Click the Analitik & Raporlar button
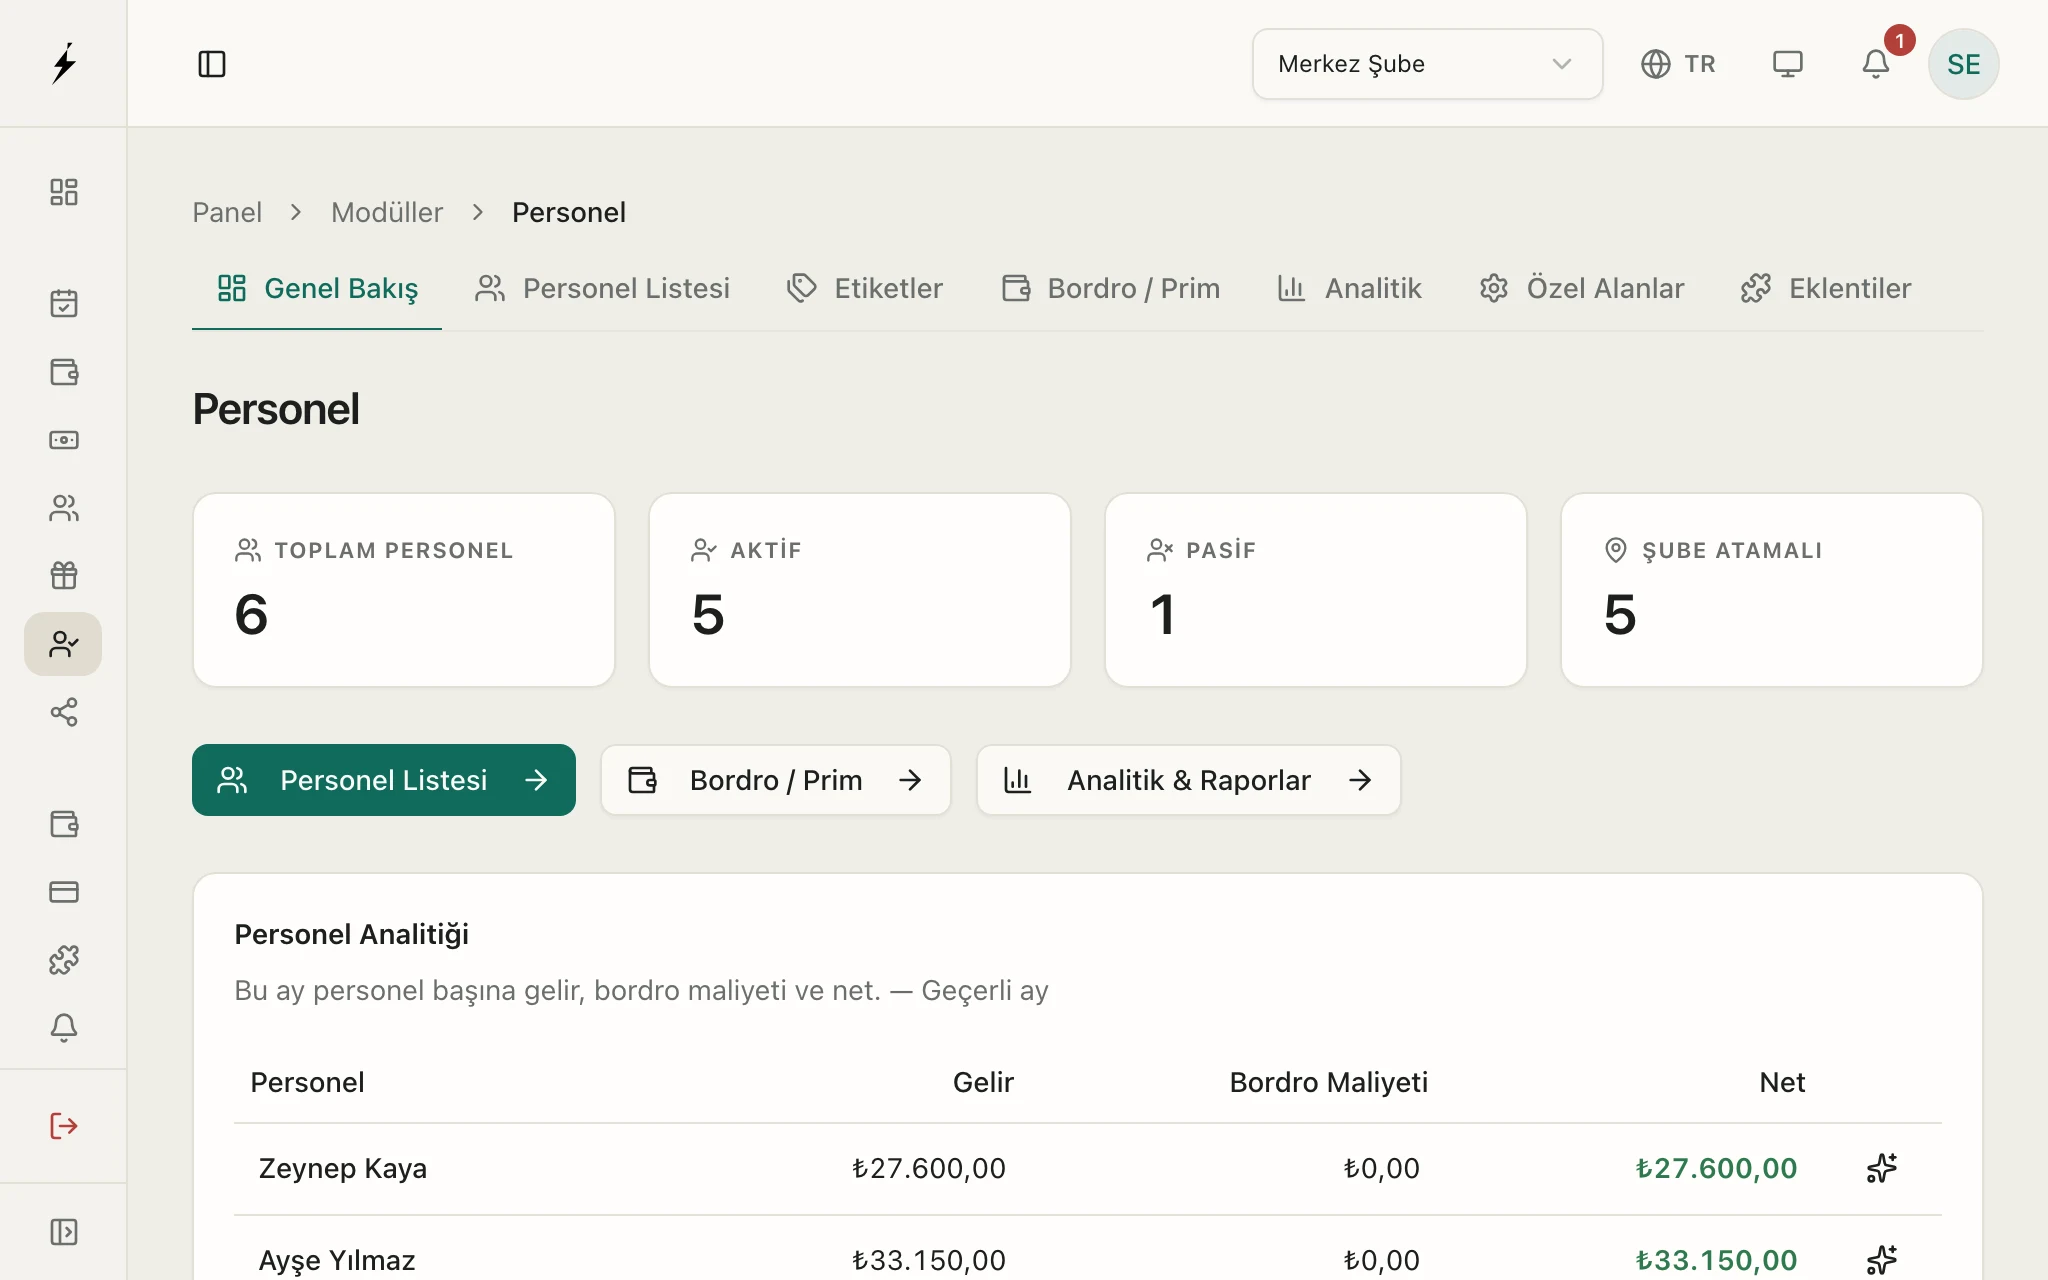 click(x=1189, y=780)
